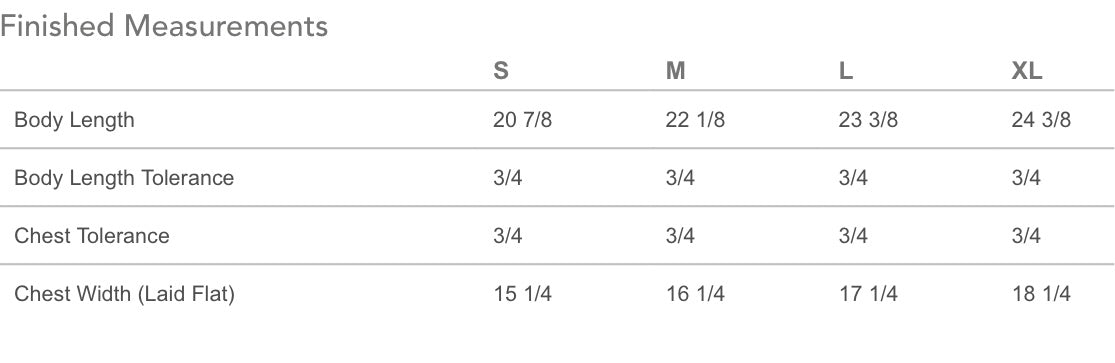The image size is (1115, 363).
Task: Click the Body Length row label
Action: [74, 120]
